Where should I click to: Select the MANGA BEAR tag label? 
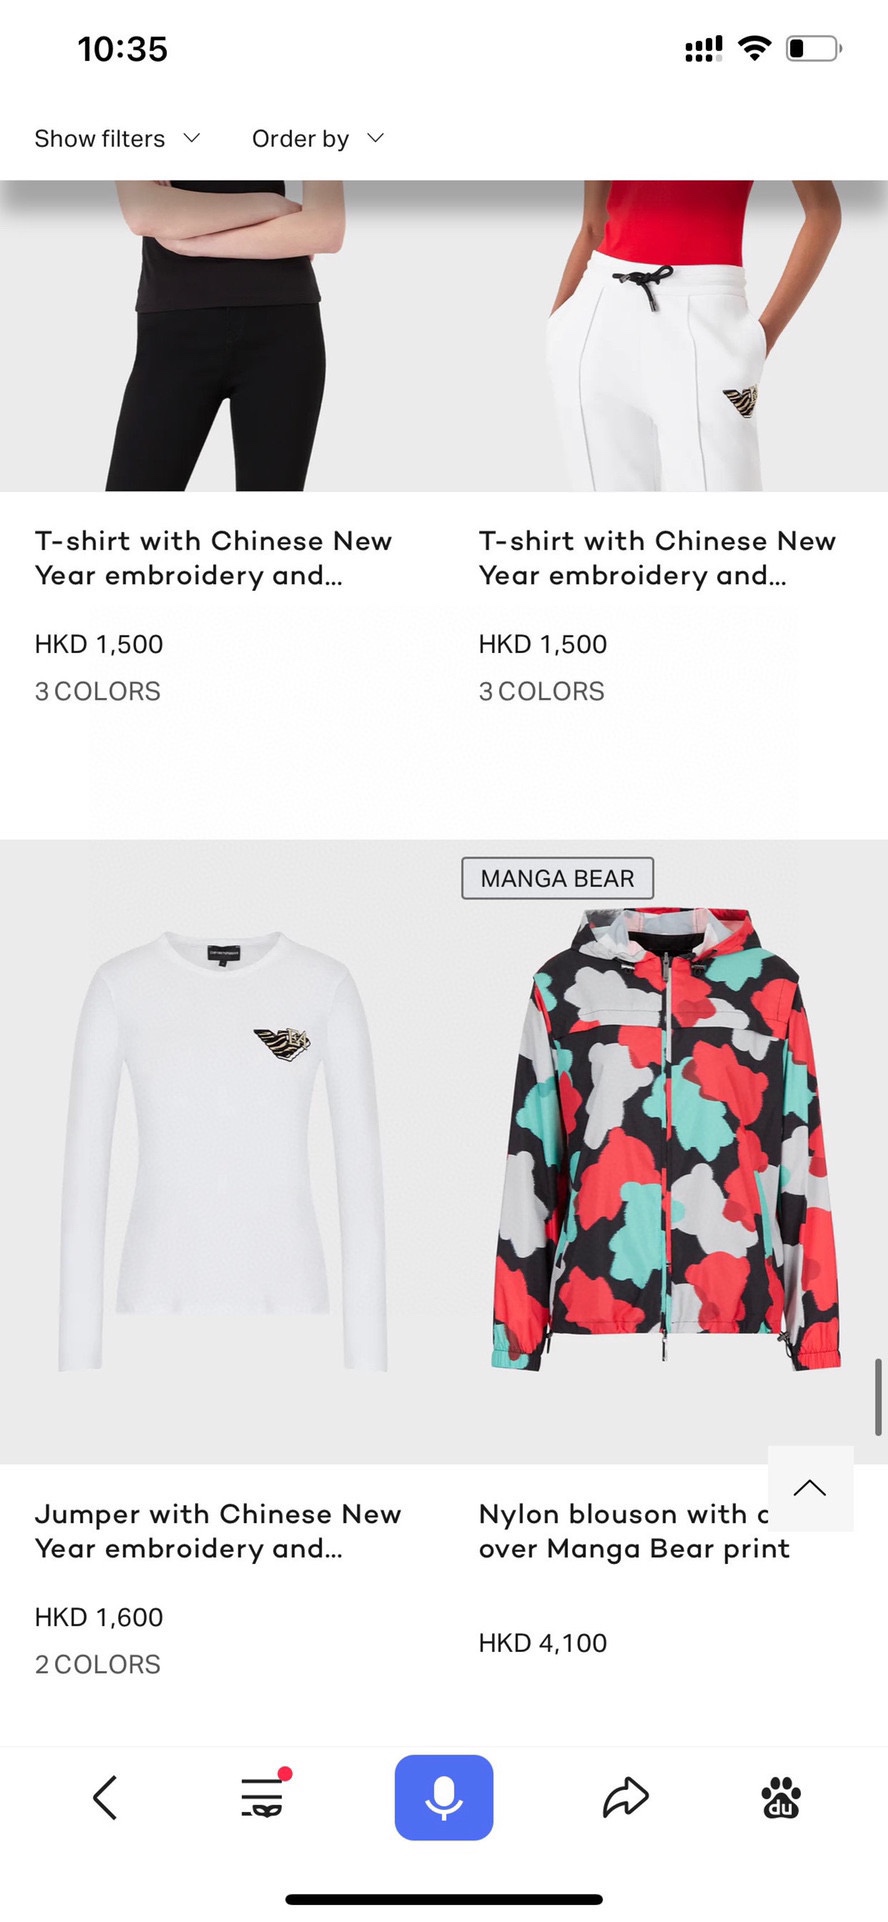coord(557,878)
